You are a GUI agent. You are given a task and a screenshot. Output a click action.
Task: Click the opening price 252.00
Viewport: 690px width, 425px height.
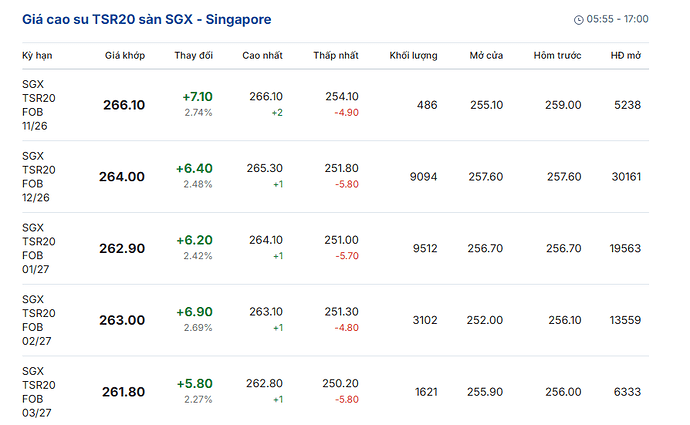coord(485,320)
